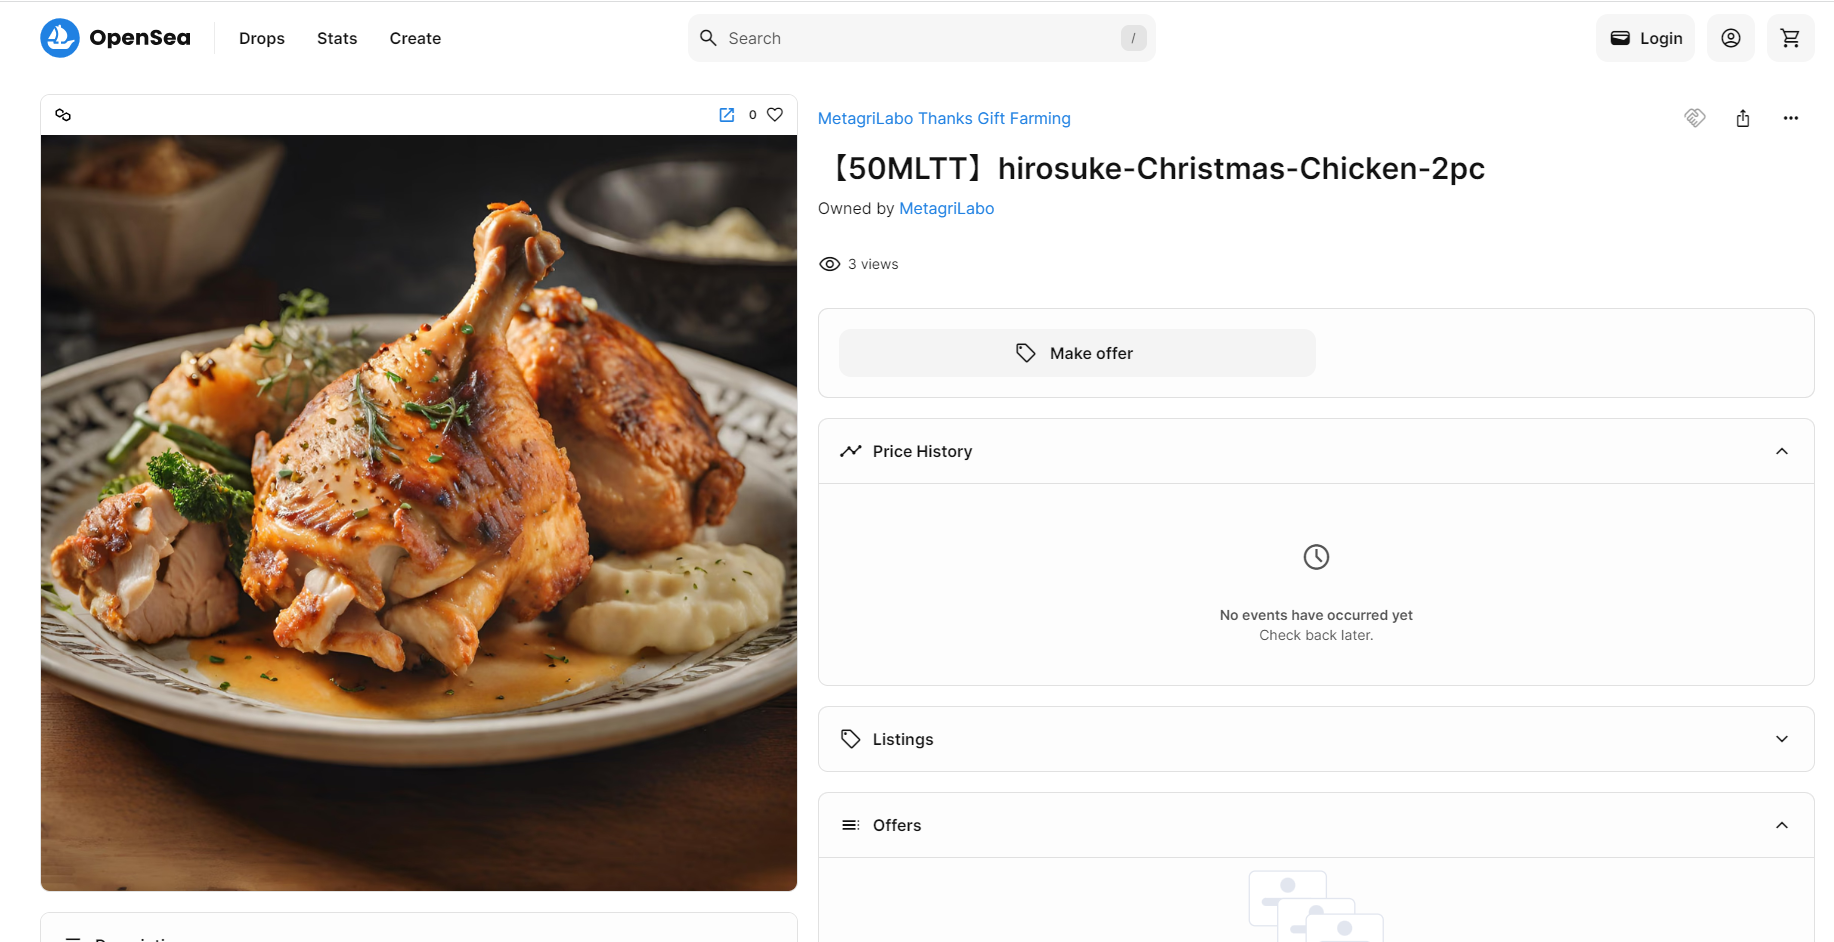This screenshot has height=942, width=1834.
Task: Click the OpenSea logo icon
Action: pyautogui.click(x=60, y=38)
